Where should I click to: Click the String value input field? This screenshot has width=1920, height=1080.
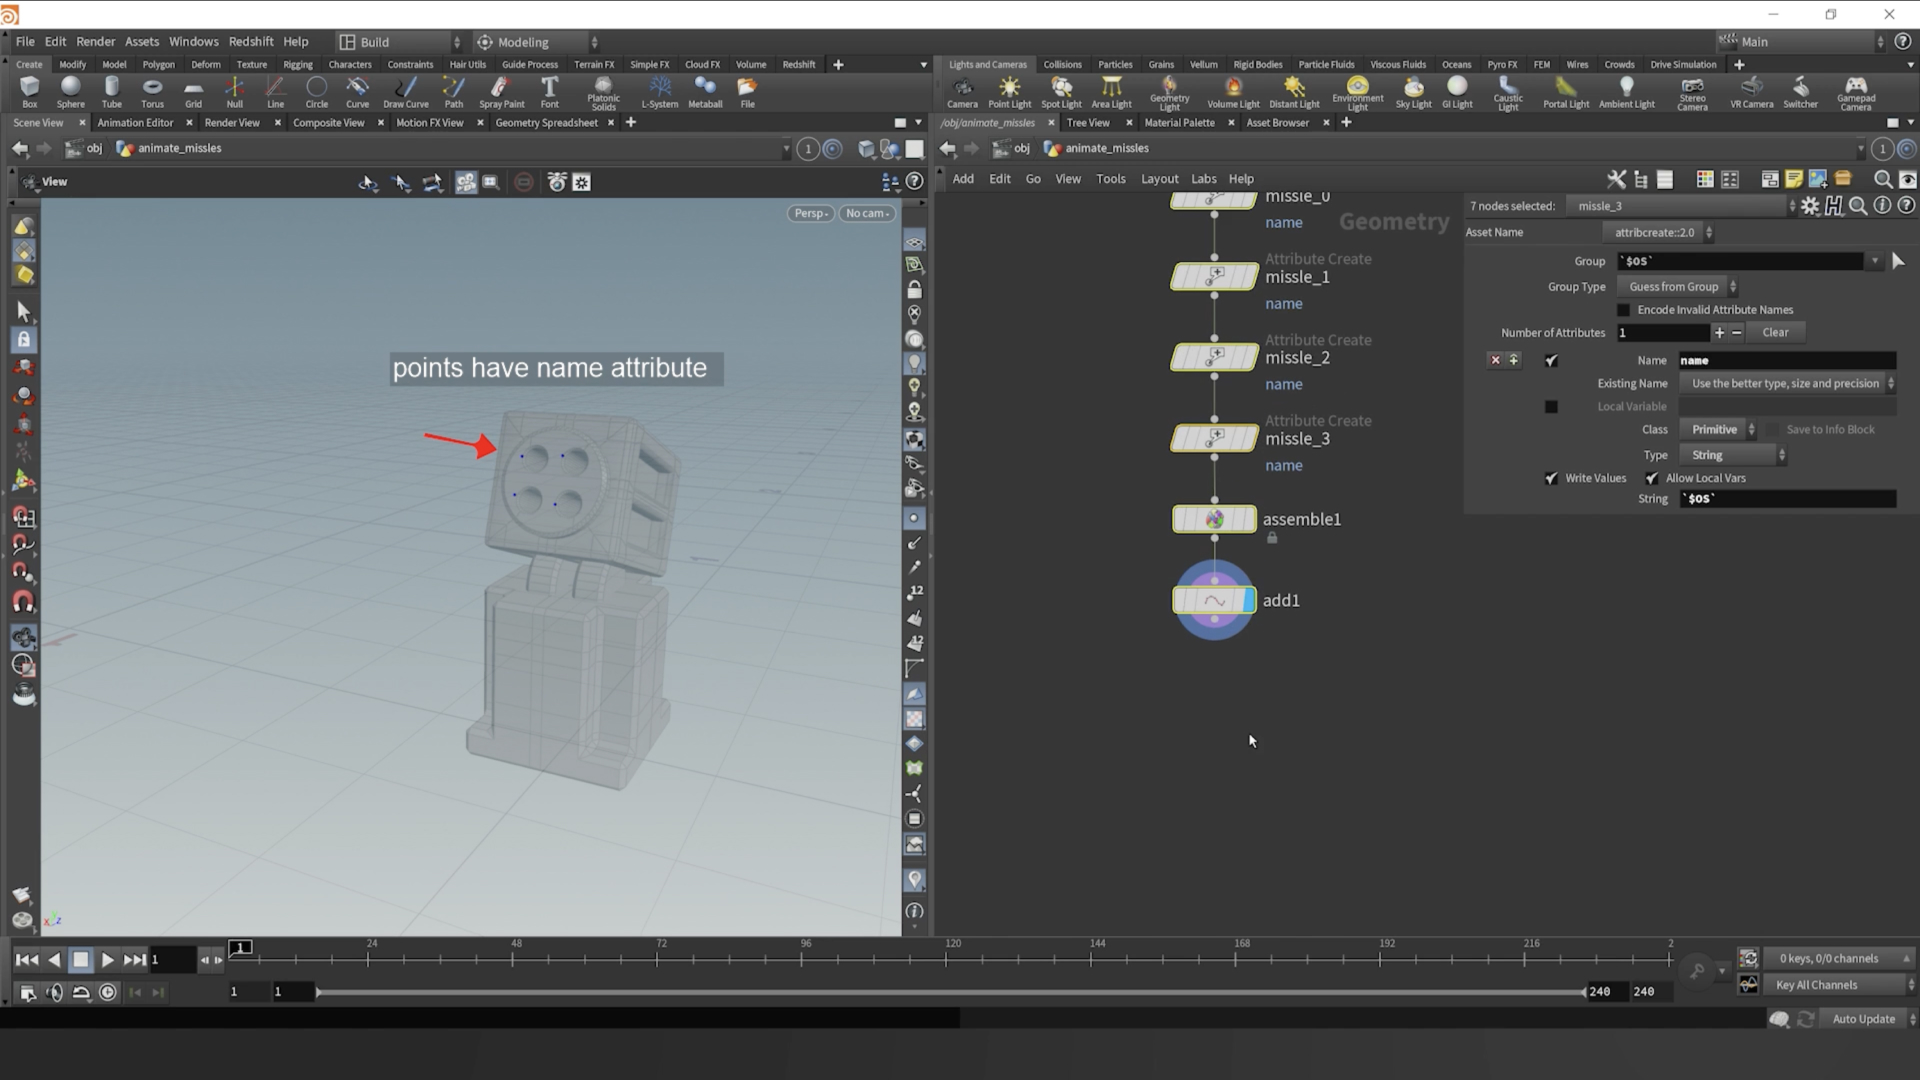pos(1787,499)
